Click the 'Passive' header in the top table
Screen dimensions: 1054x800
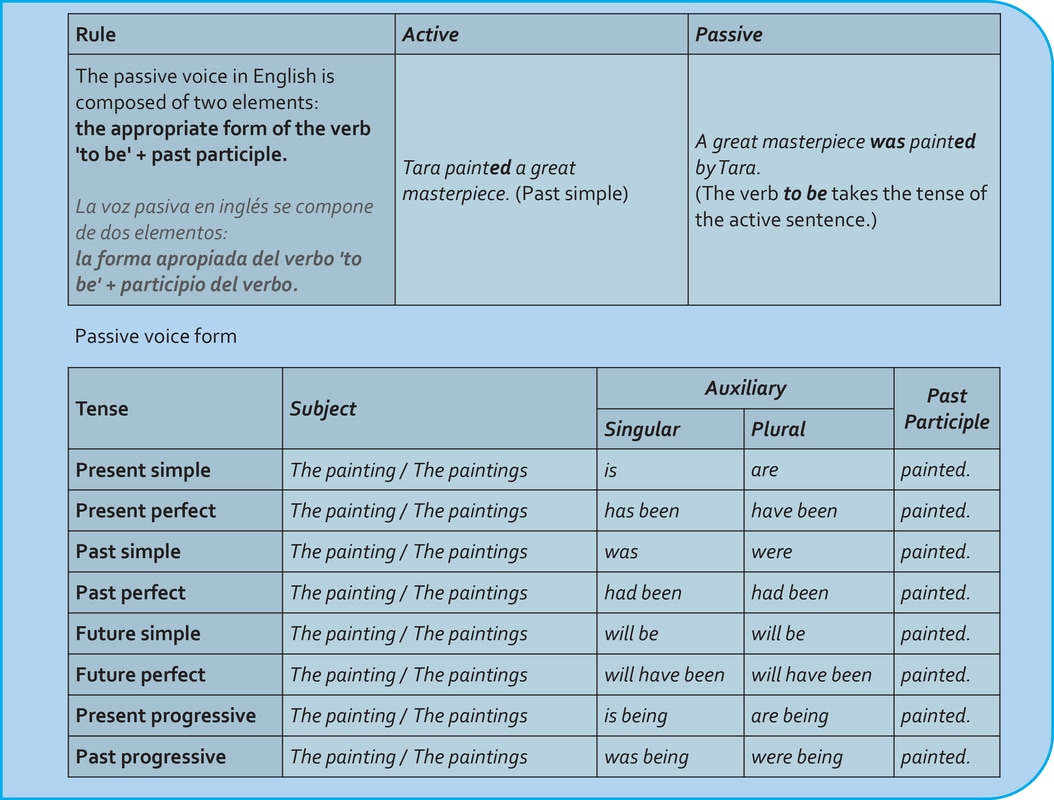[x=728, y=35]
